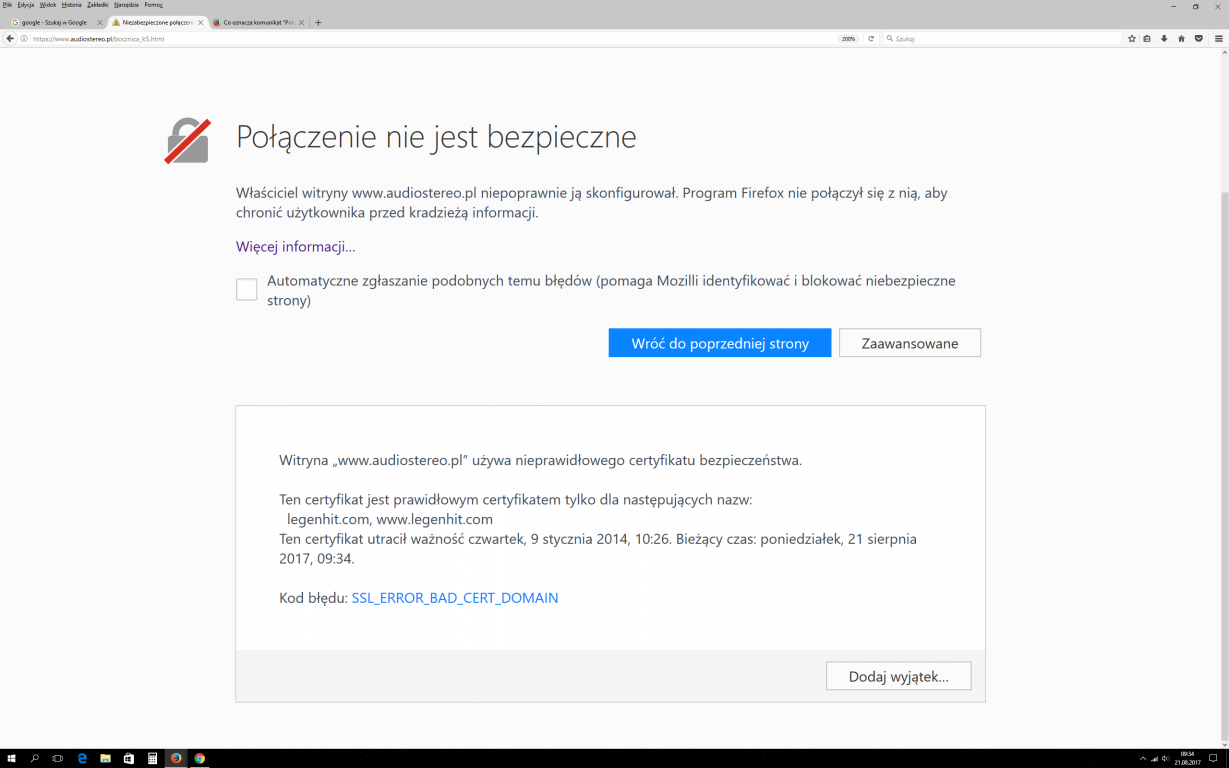Open the 'Więcej informacji…' link
The height and width of the screenshot is (768, 1229).
tap(296, 246)
